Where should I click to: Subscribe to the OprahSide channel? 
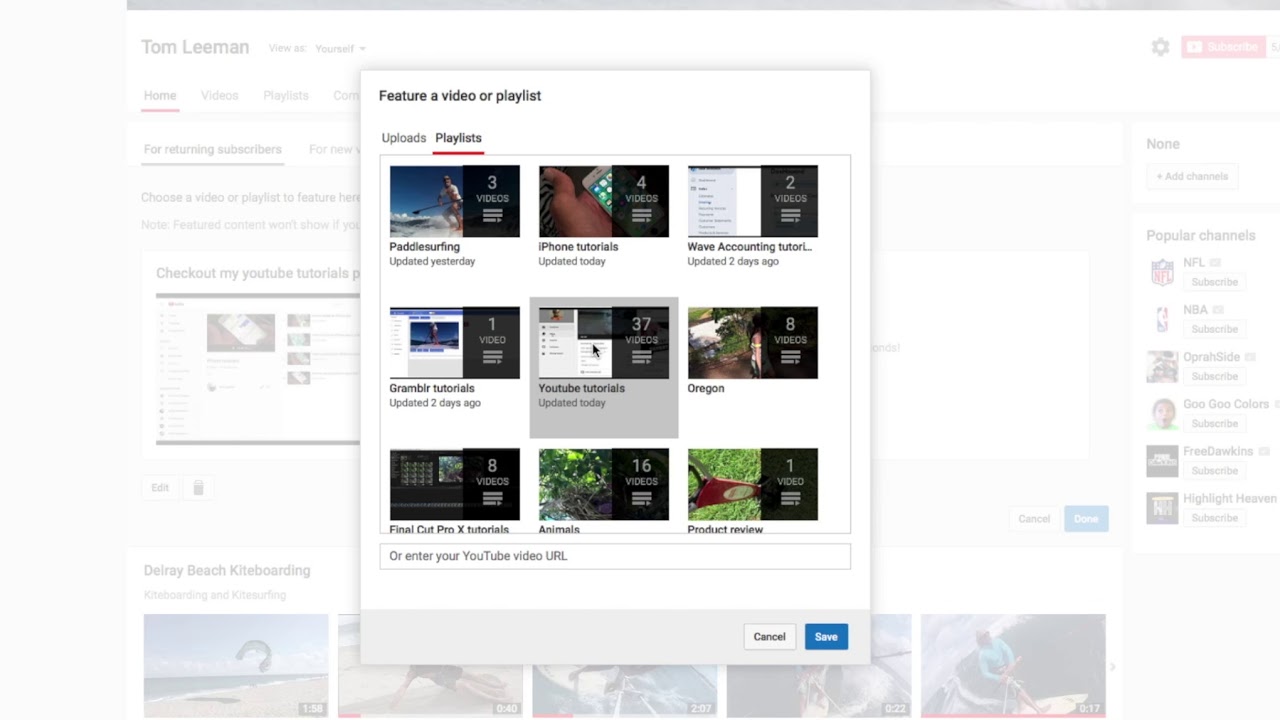(1214, 376)
